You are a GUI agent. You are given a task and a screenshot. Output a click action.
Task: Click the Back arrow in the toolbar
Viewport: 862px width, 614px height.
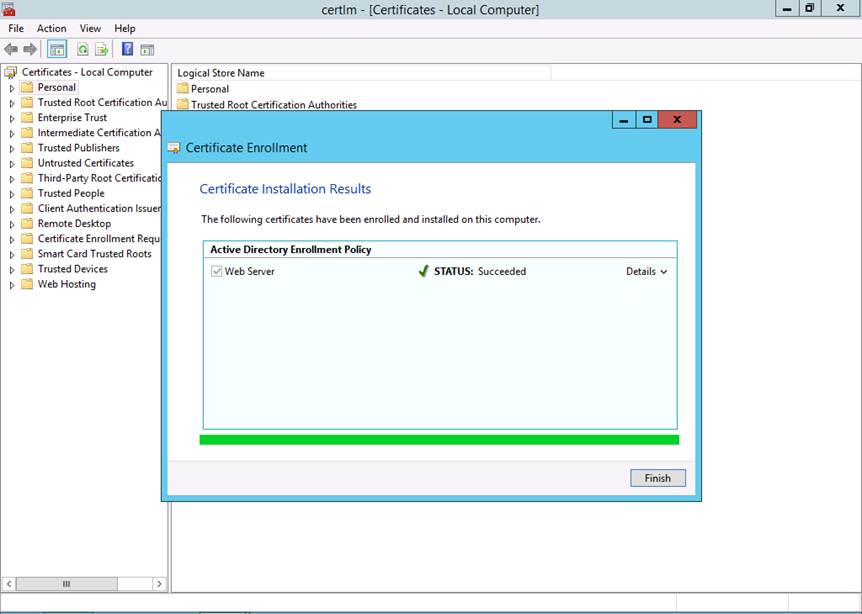[x=12, y=49]
